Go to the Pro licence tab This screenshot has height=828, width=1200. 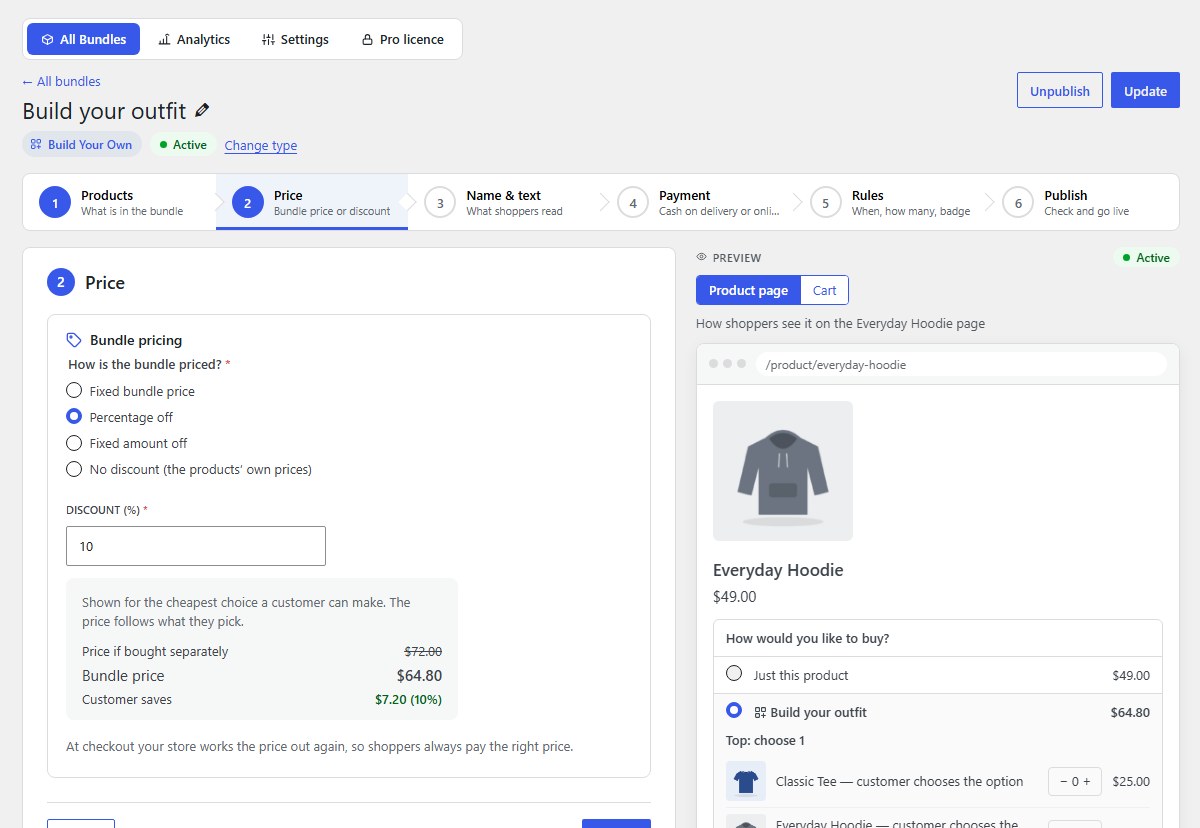[x=402, y=39]
